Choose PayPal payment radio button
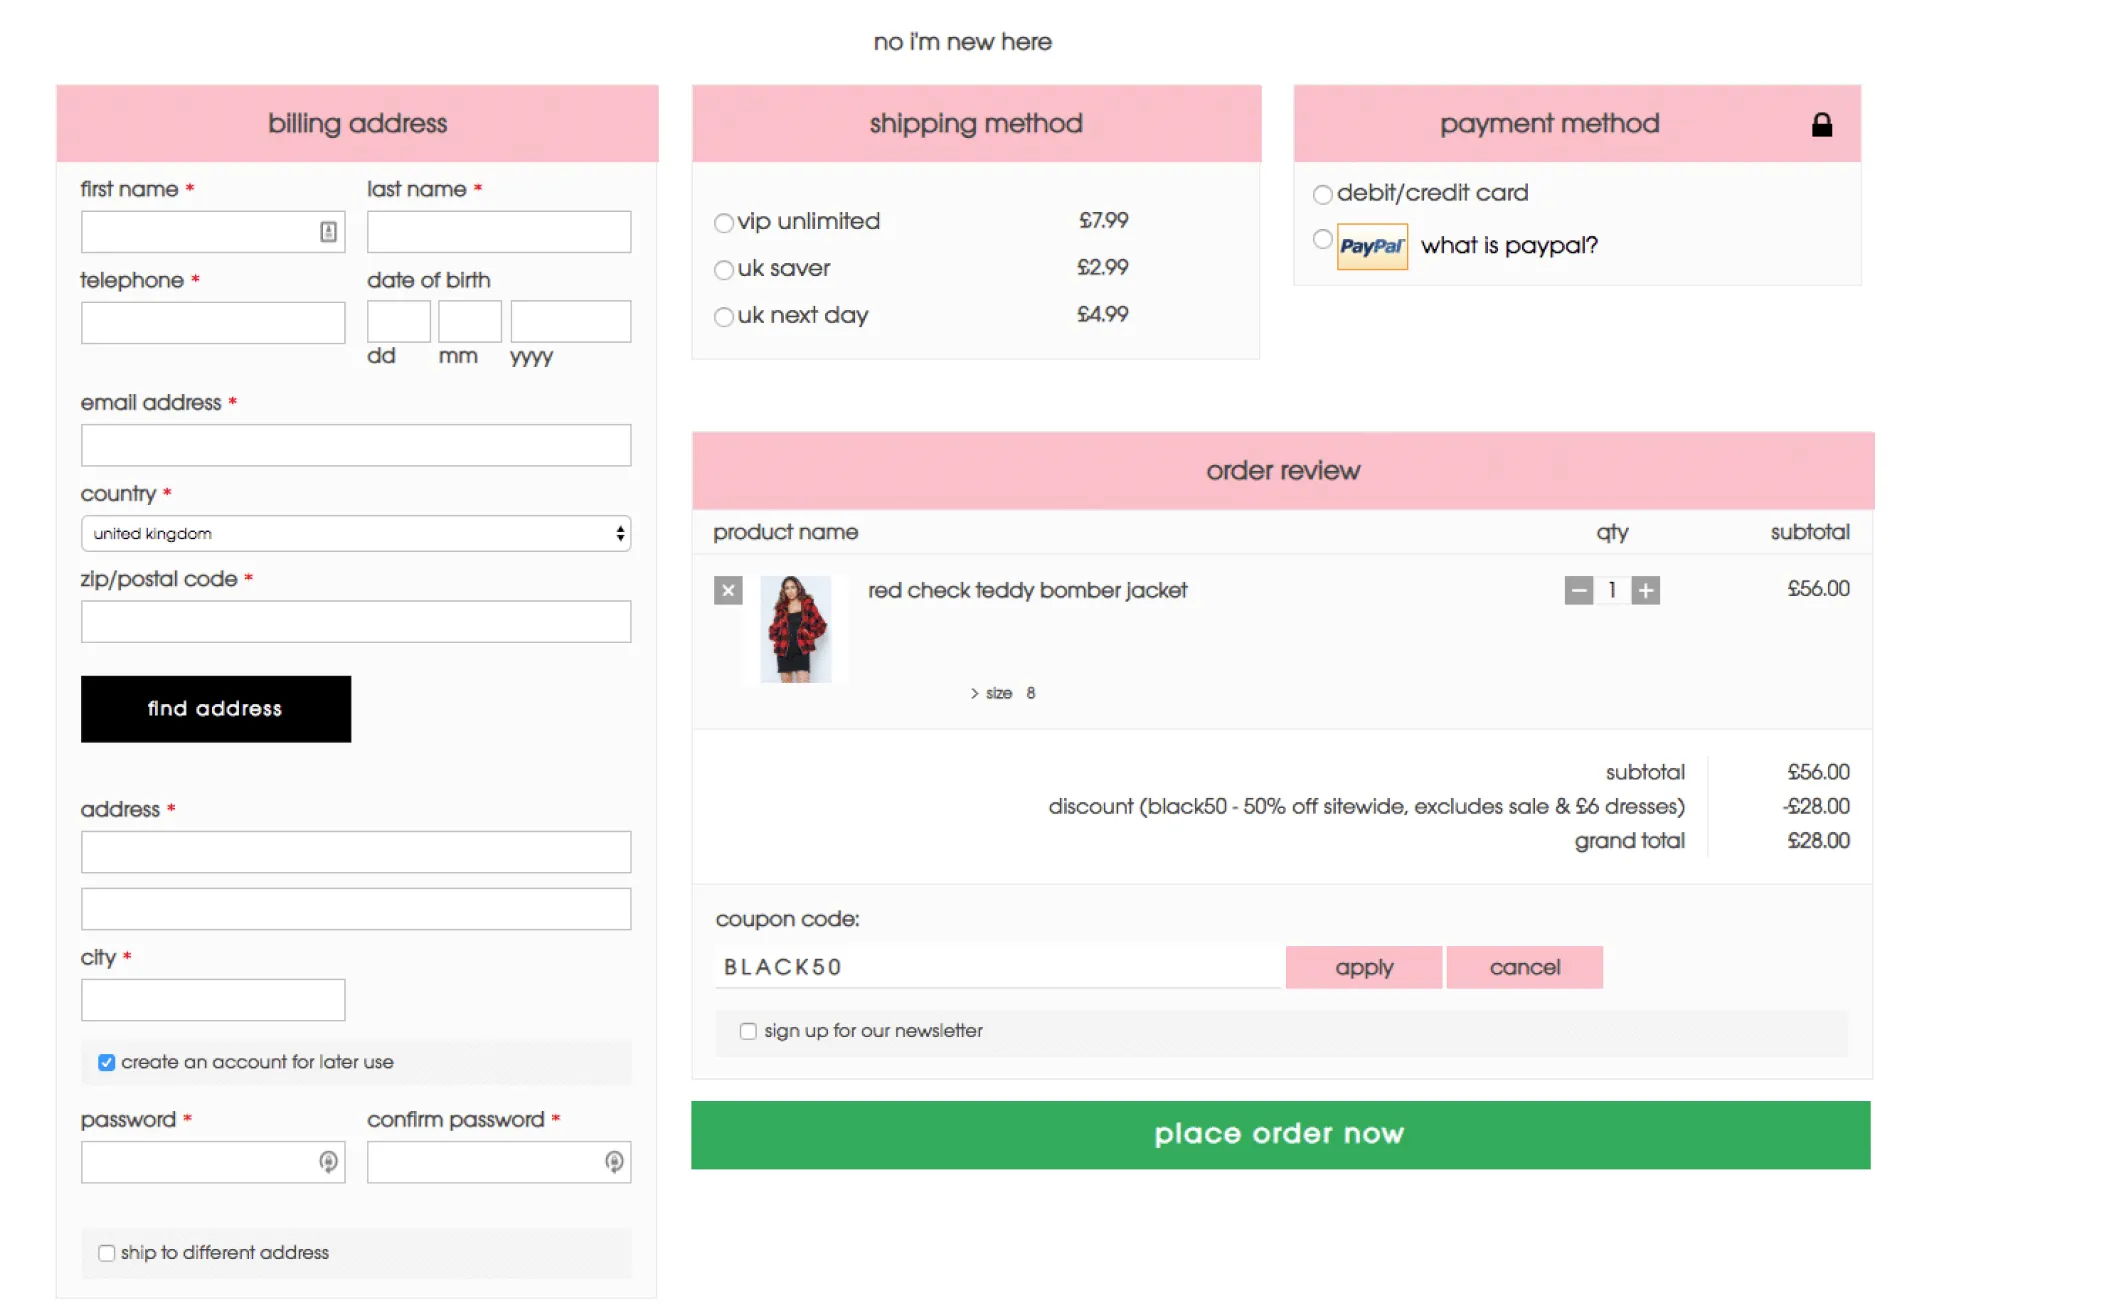The width and height of the screenshot is (2114, 1313). point(1323,239)
